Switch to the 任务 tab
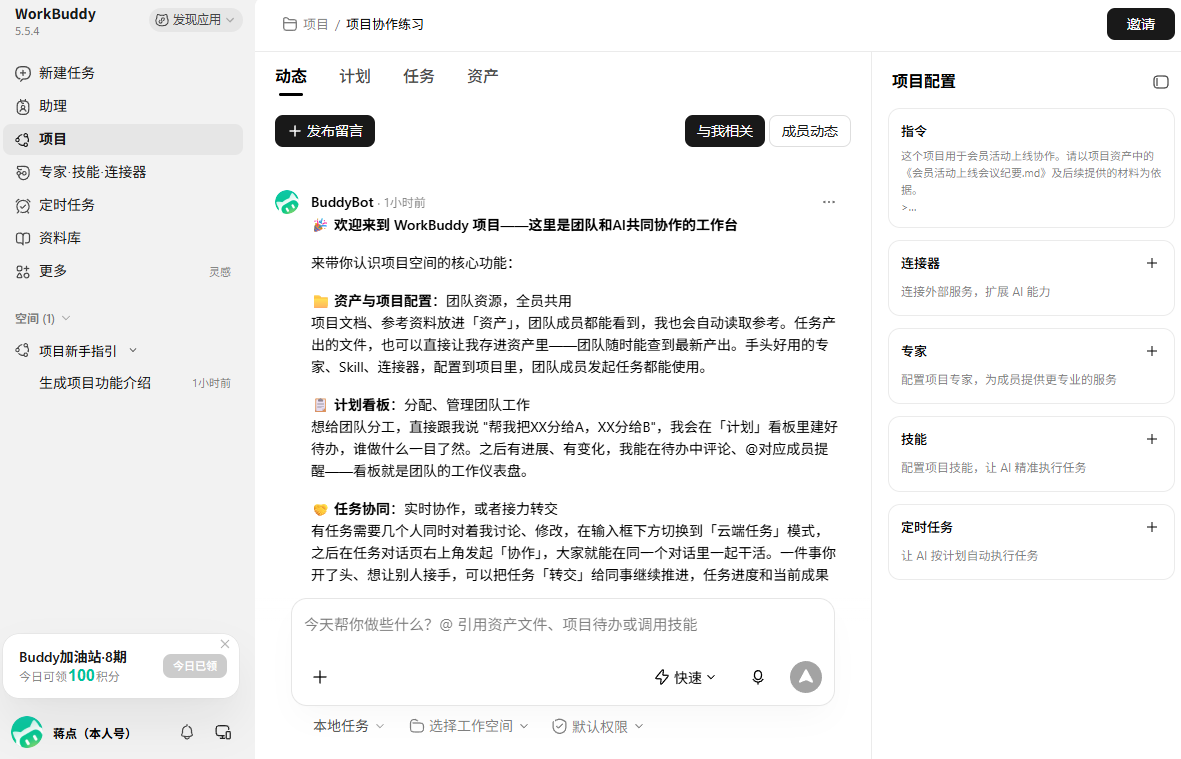Image resolution: width=1181 pixels, height=759 pixels. pos(419,76)
